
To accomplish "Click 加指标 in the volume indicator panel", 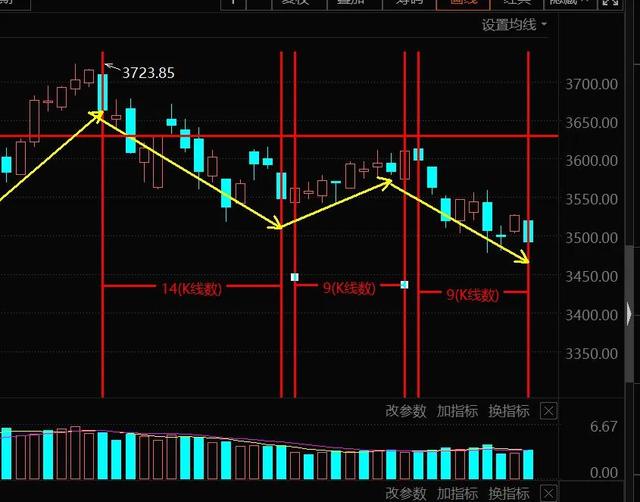I will [457, 411].
